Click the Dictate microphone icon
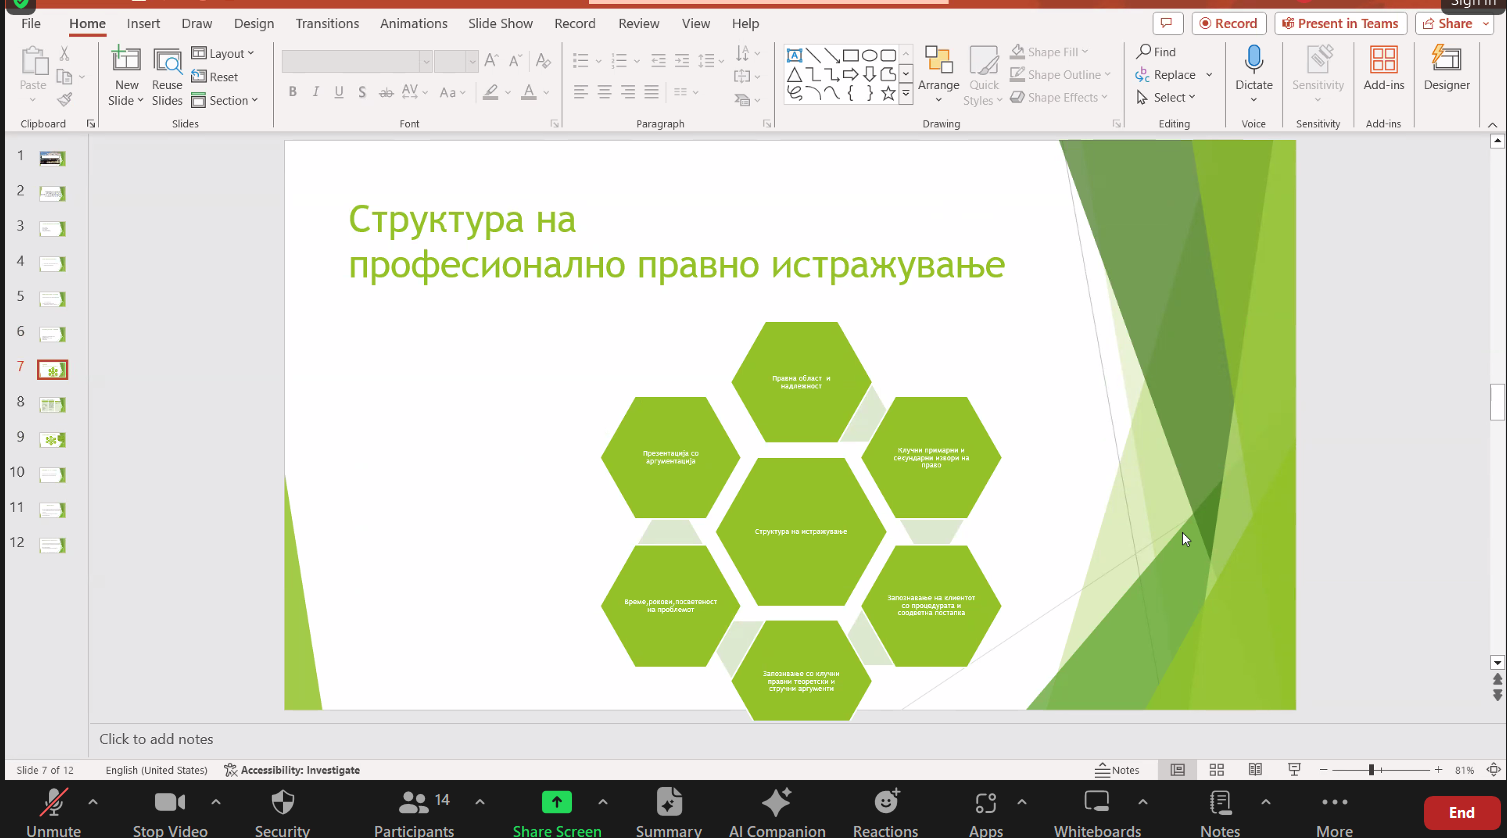The height and width of the screenshot is (838, 1507). pos(1253,60)
